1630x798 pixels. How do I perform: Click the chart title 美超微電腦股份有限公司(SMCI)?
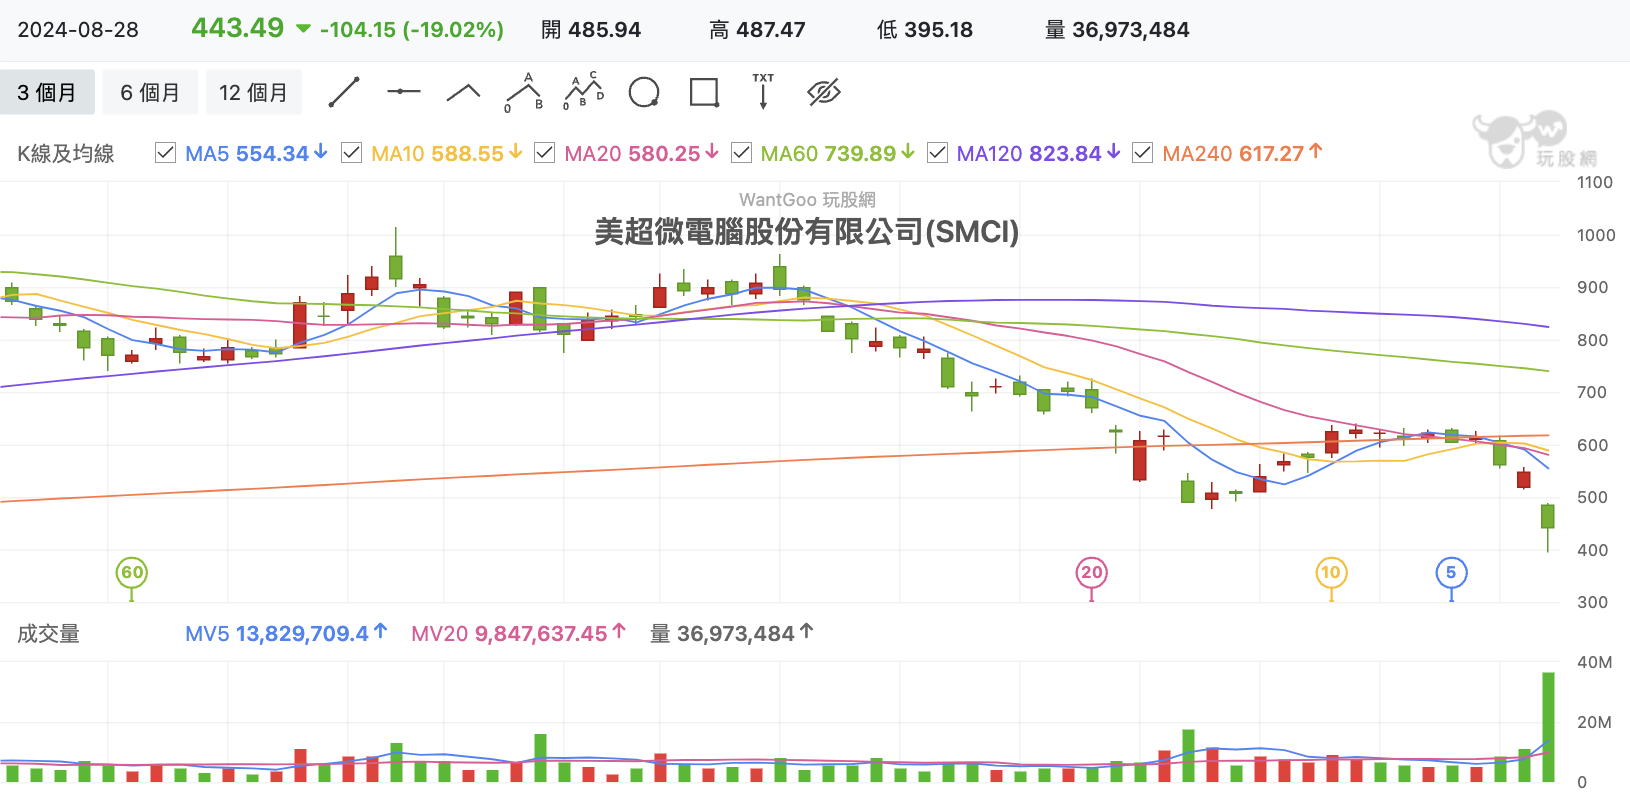(807, 232)
